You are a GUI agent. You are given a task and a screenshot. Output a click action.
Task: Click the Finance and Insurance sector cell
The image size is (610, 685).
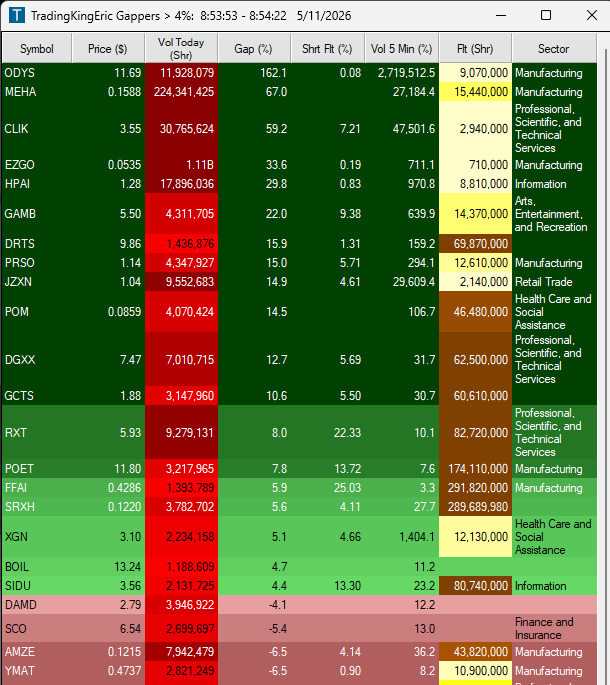[554, 628]
